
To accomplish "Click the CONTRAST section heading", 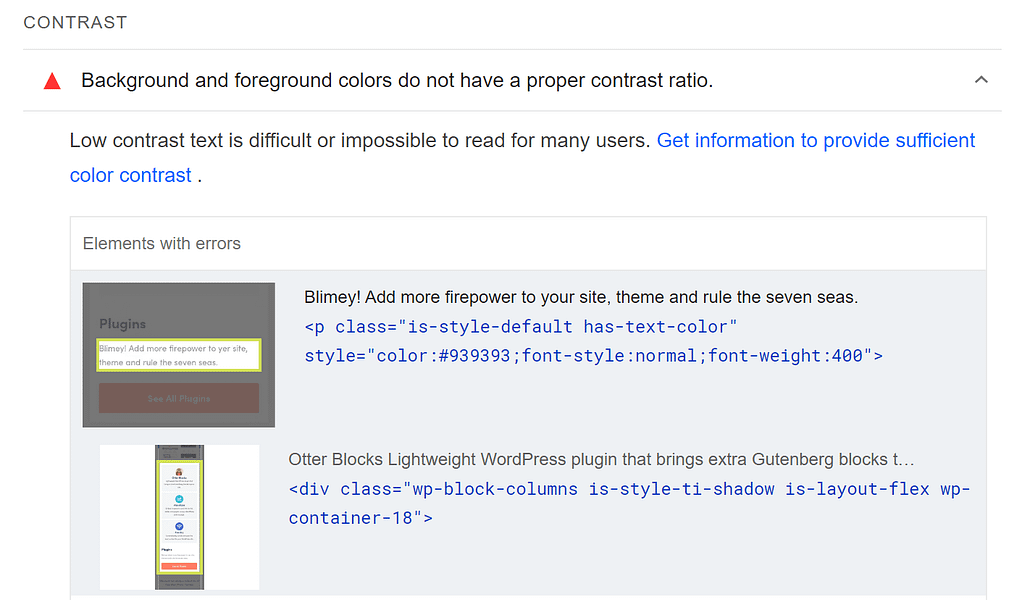I will click(x=75, y=22).
